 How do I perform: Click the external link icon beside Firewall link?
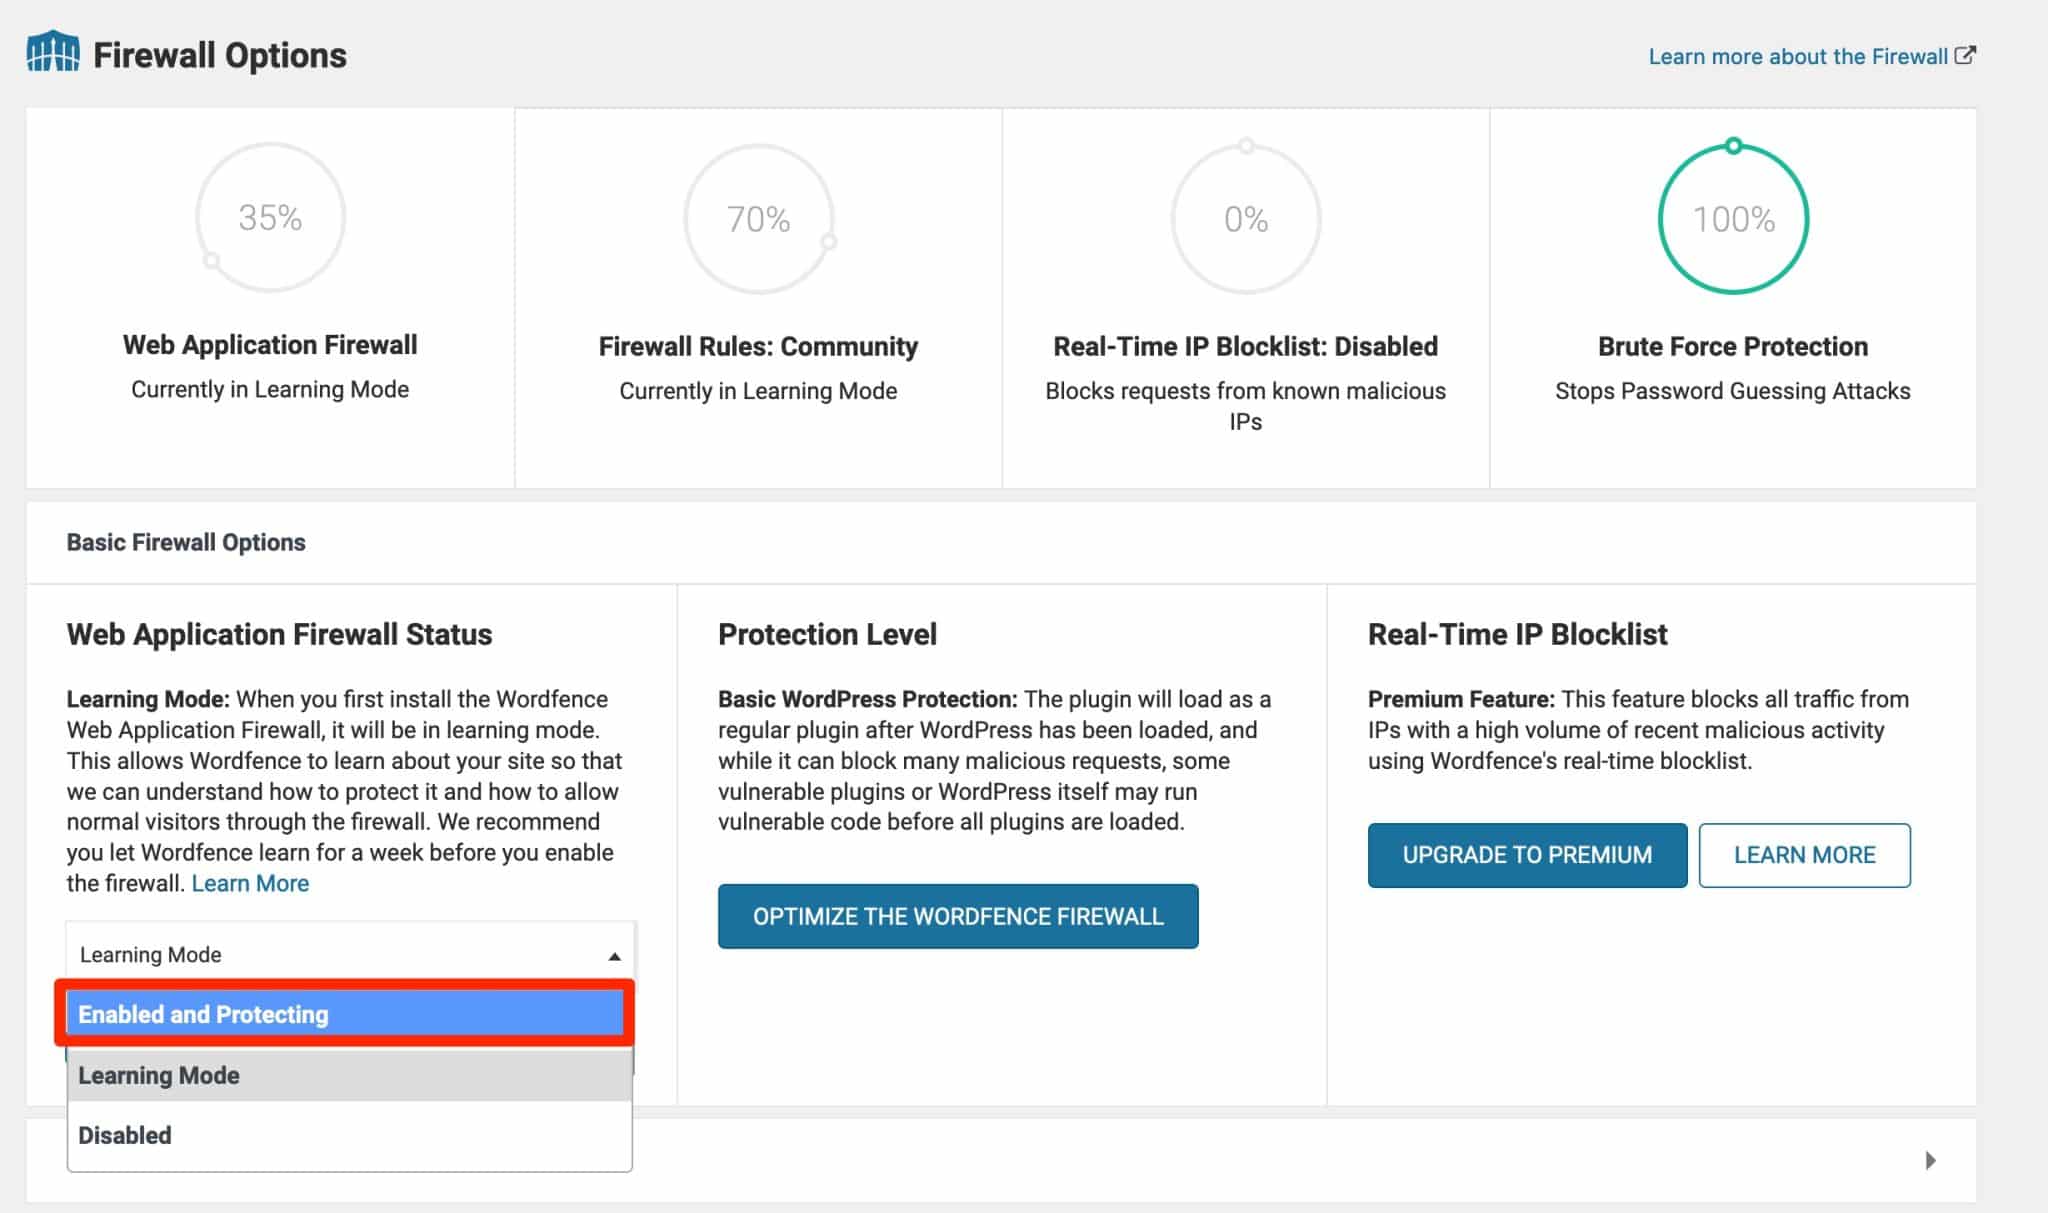point(1965,56)
